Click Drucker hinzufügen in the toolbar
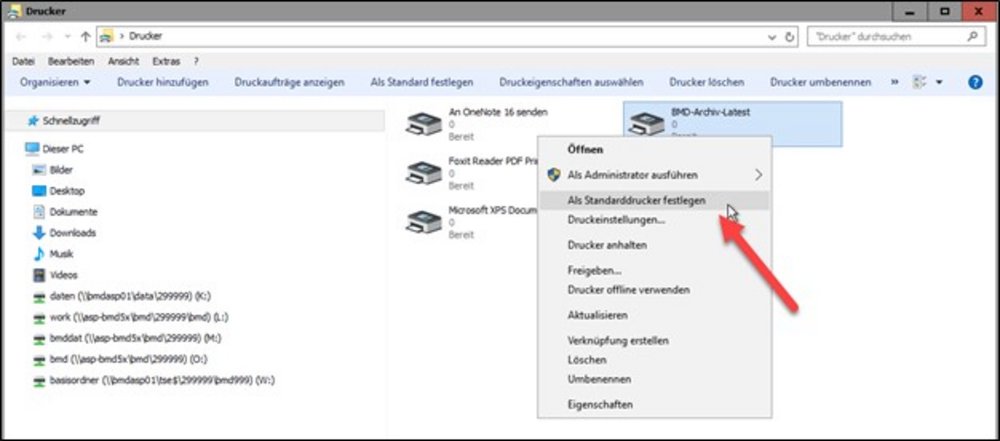 [x=162, y=82]
